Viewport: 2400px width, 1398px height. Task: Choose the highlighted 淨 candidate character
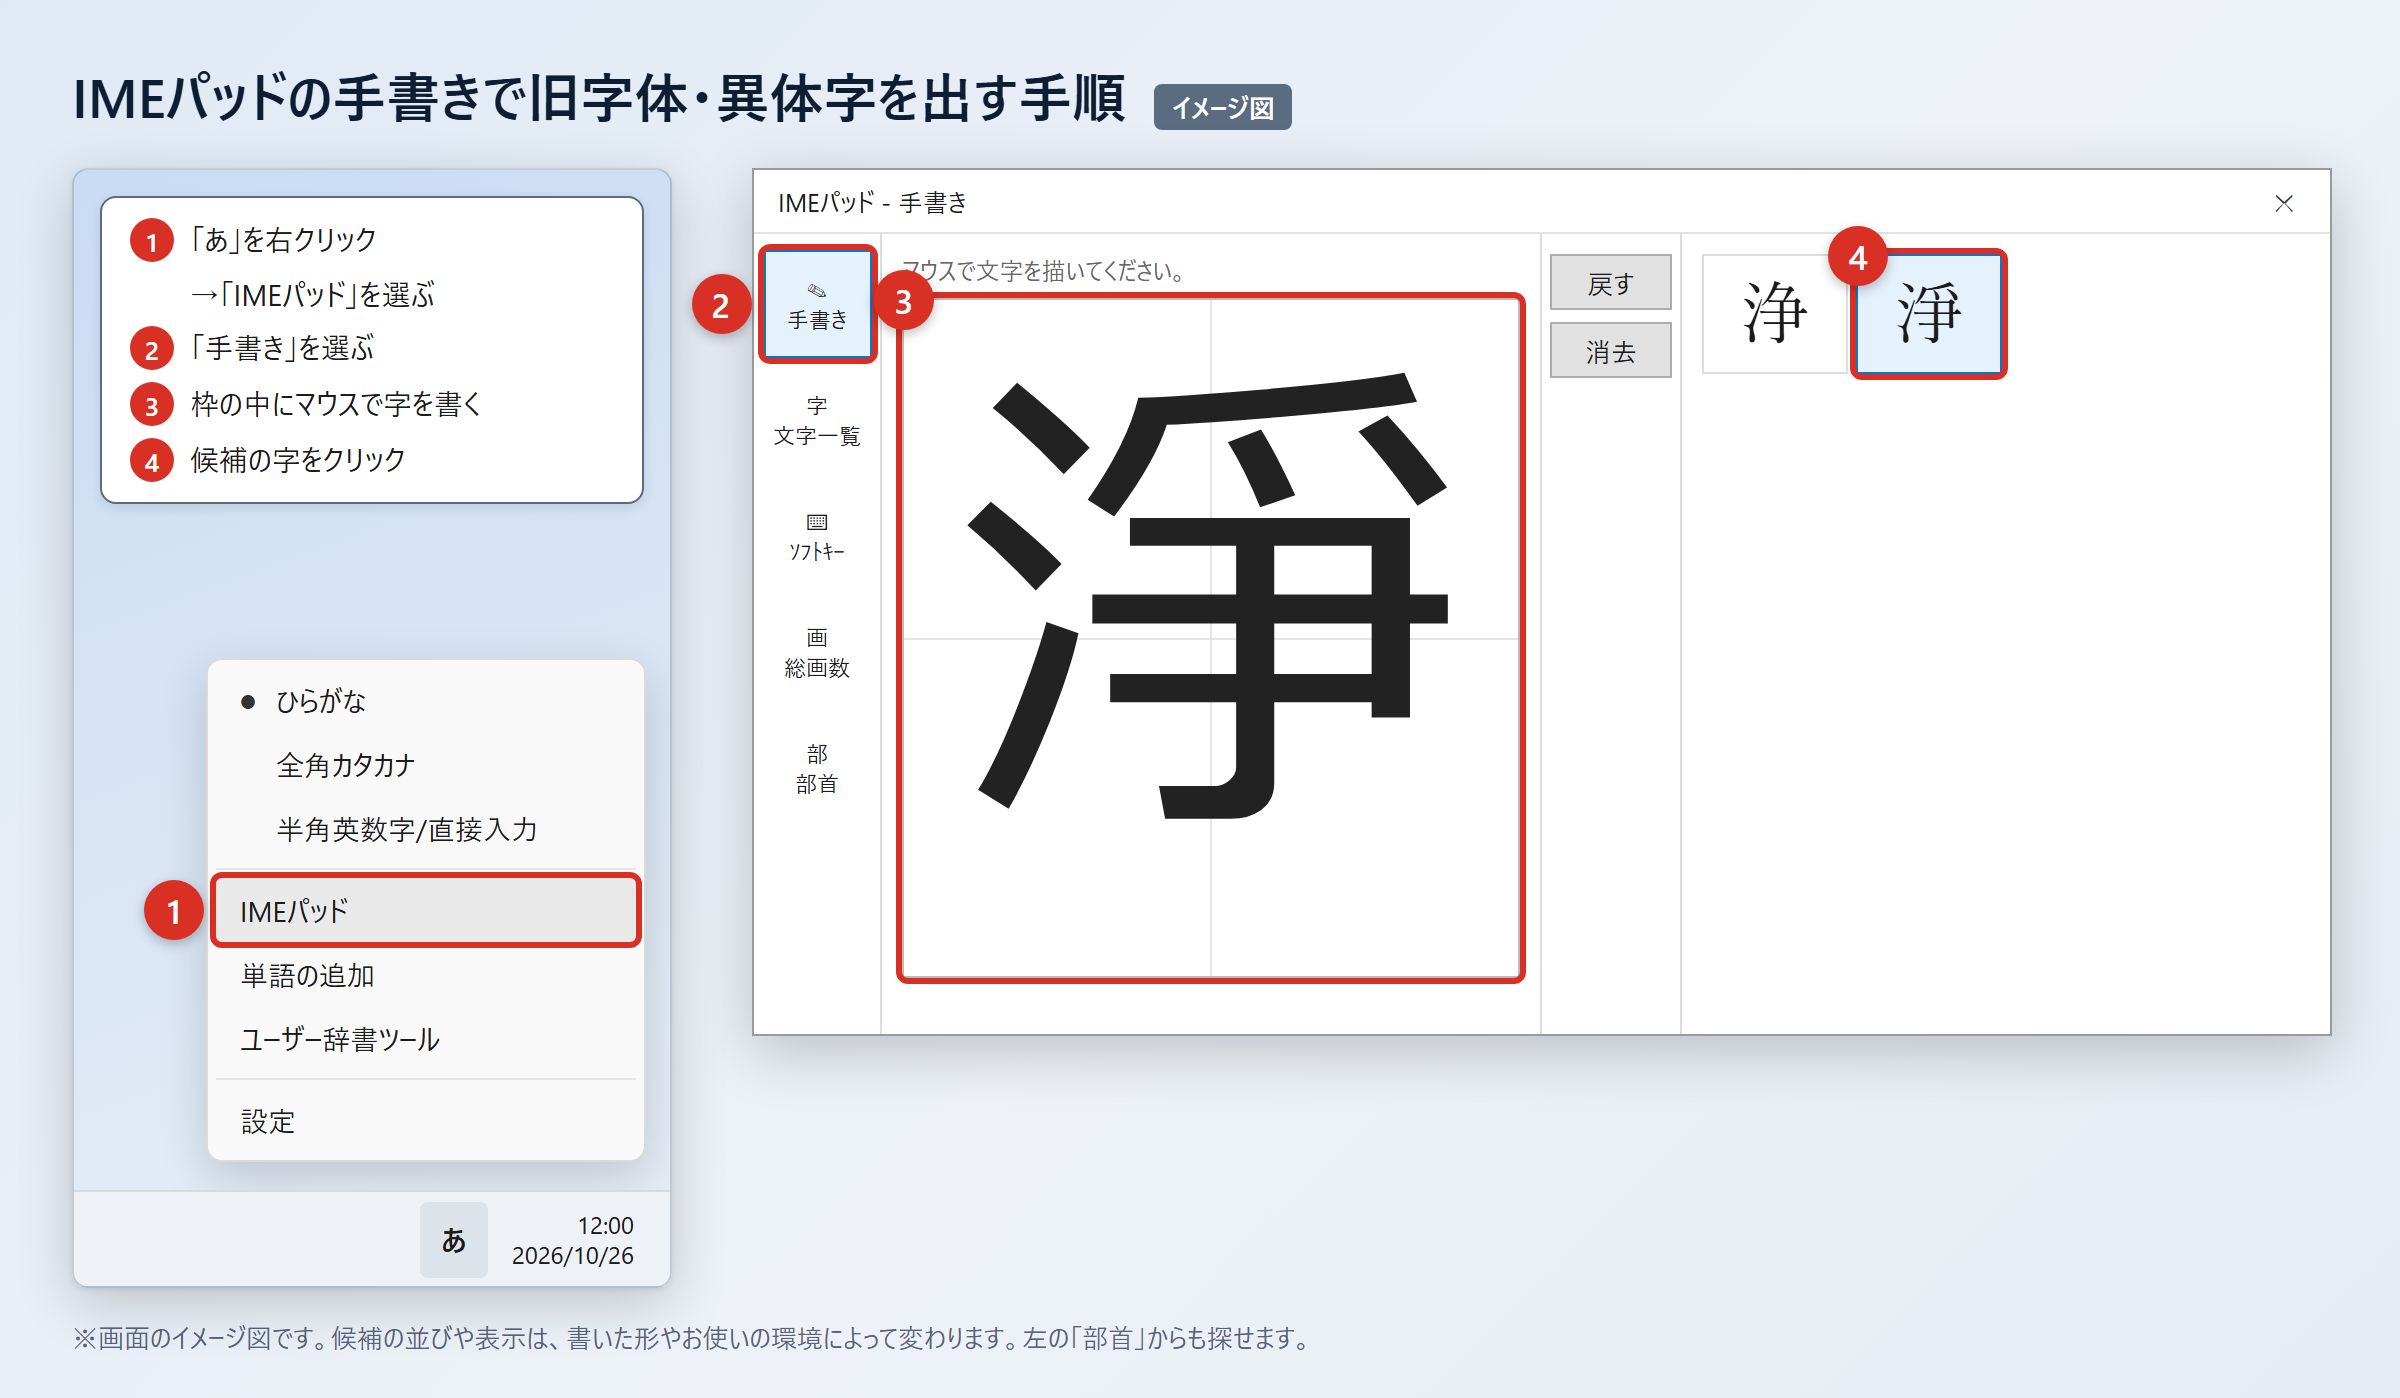(x=1929, y=314)
